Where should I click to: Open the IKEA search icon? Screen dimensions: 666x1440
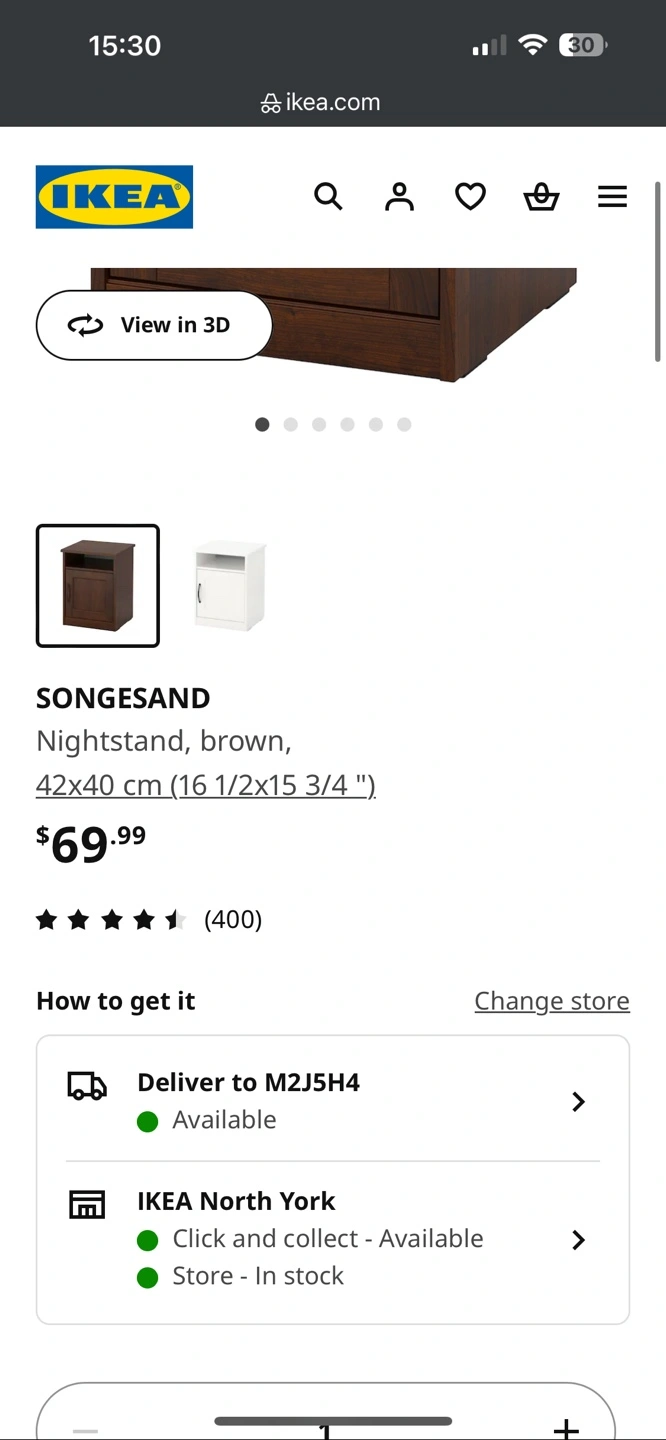[x=328, y=196]
